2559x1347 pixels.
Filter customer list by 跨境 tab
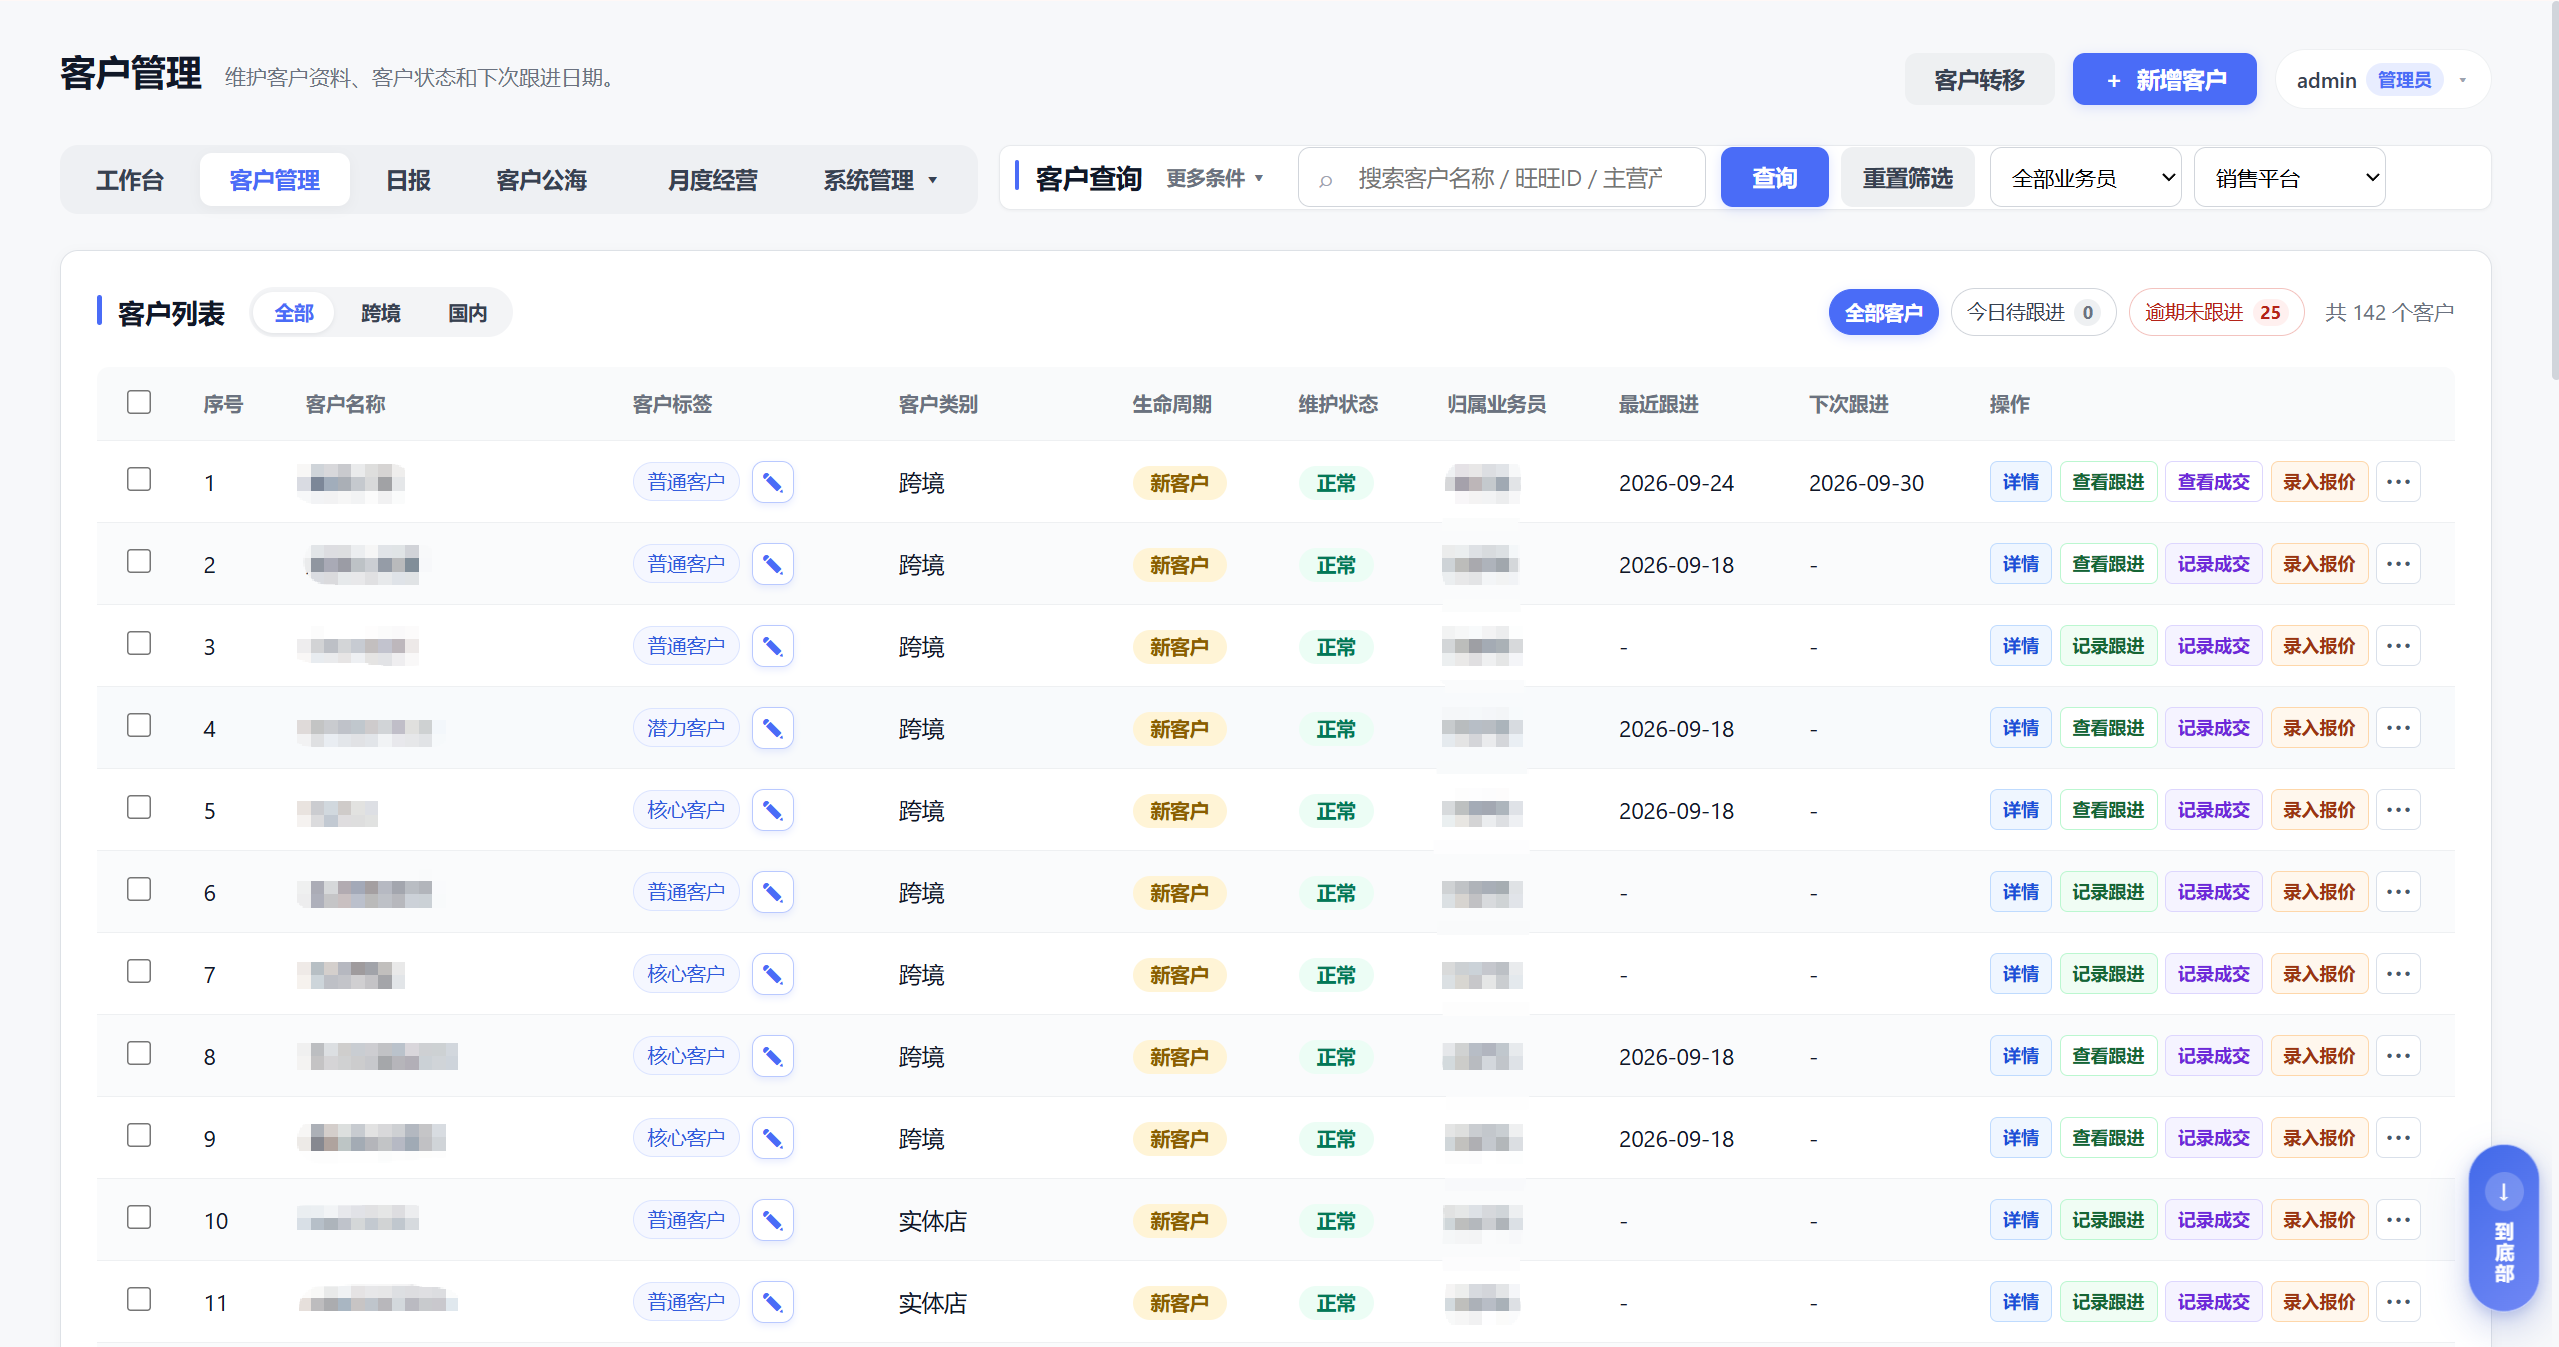tap(380, 313)
